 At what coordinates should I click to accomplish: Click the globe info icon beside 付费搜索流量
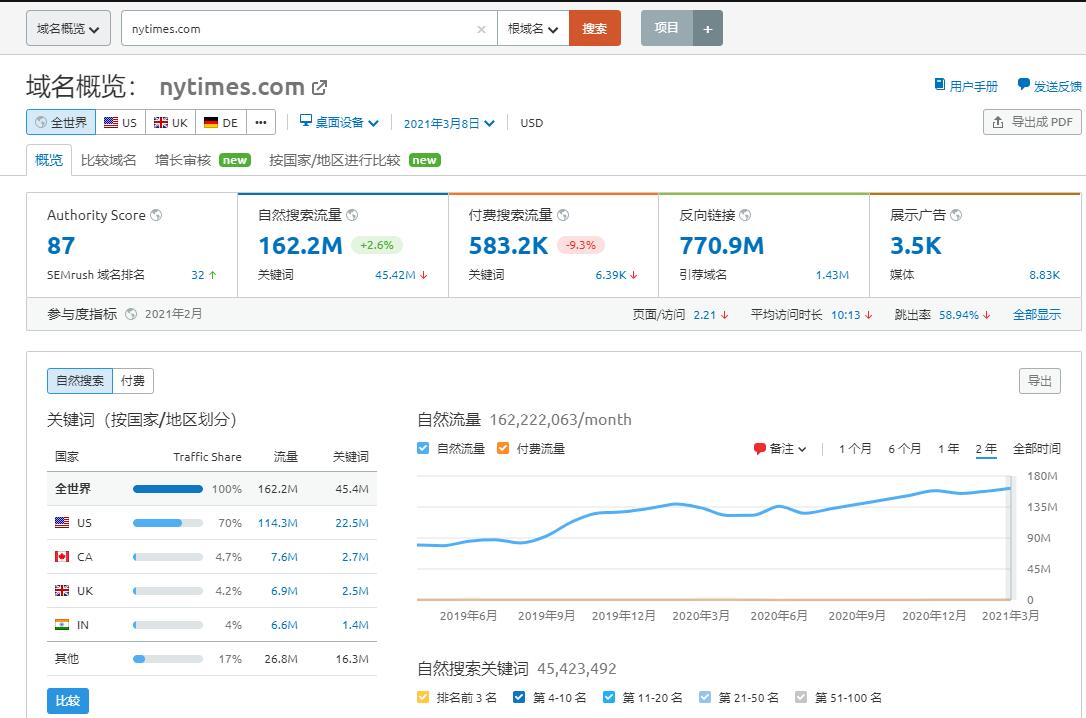click(563, 215)
